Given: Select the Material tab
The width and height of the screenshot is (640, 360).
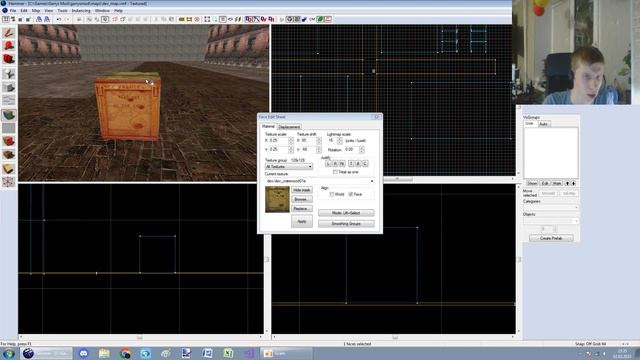Looking at the screenshot, I should click(268, 127).
